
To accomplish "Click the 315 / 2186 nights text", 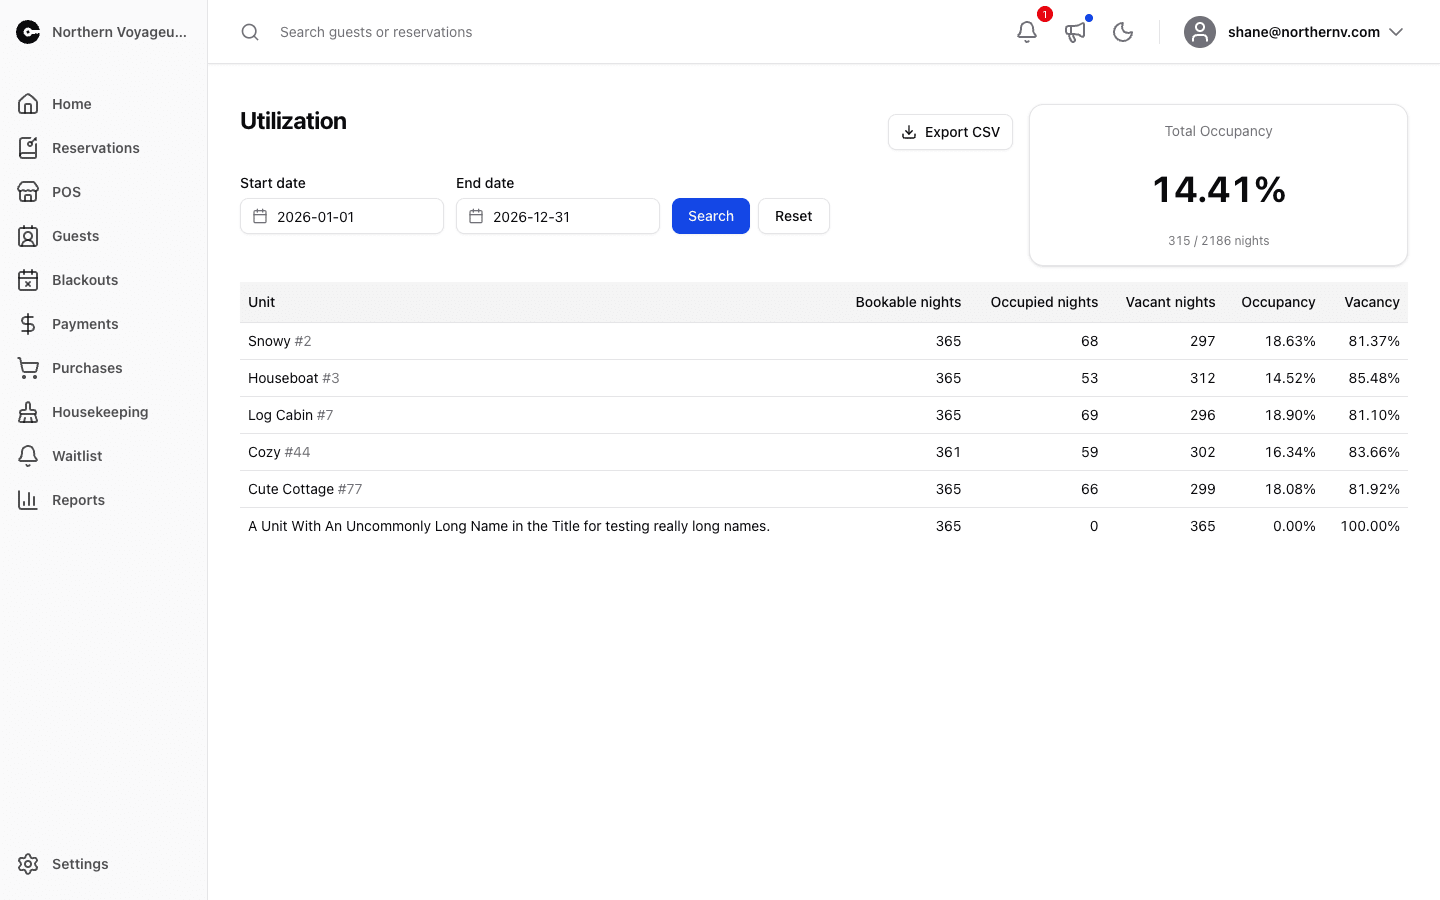I will point(1219,241).
